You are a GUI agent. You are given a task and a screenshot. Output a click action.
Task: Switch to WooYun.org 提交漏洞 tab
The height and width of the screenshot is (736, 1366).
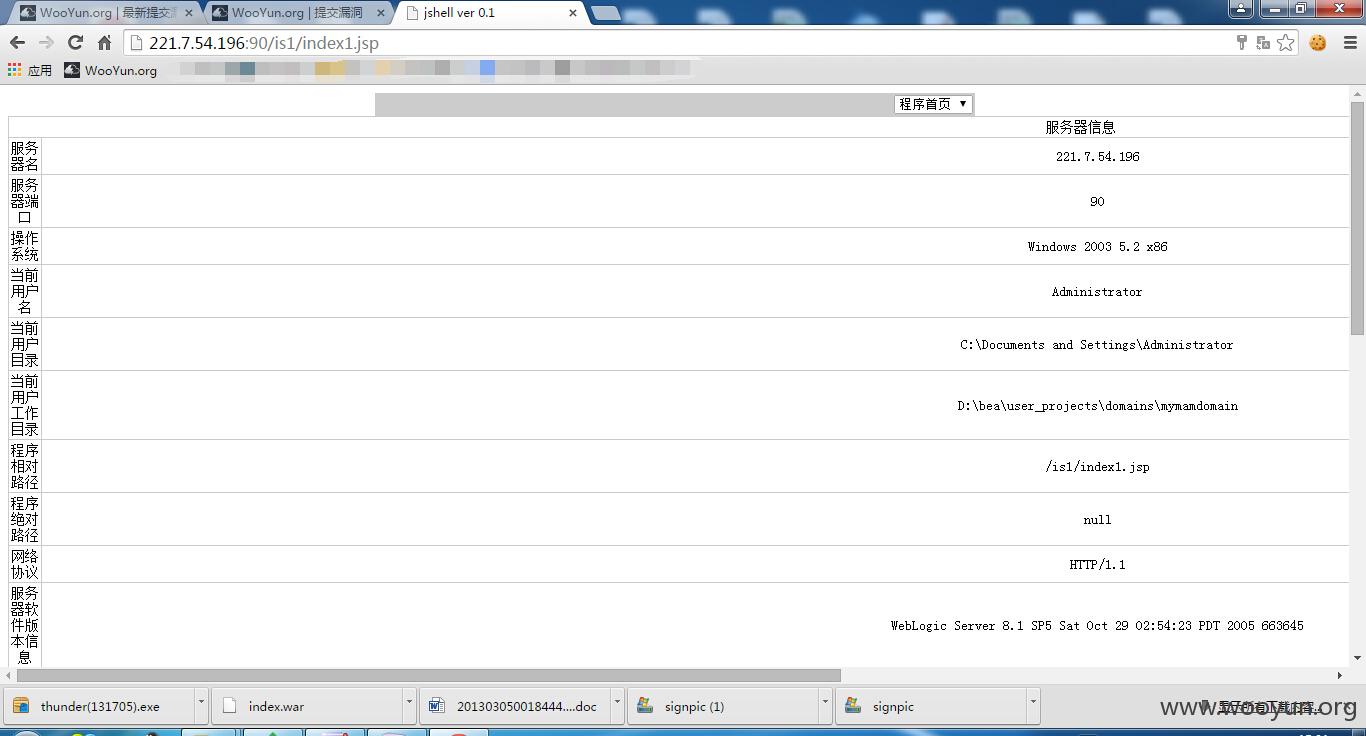click(297, 13)
